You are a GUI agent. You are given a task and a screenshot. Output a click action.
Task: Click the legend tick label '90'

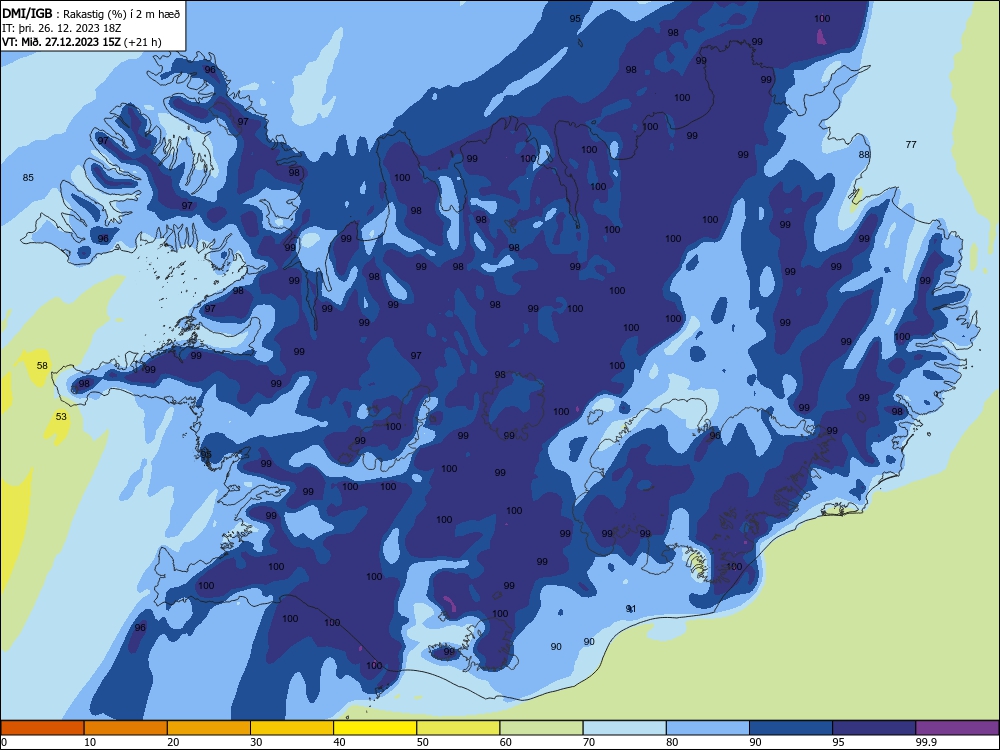[x=755, y=742]
